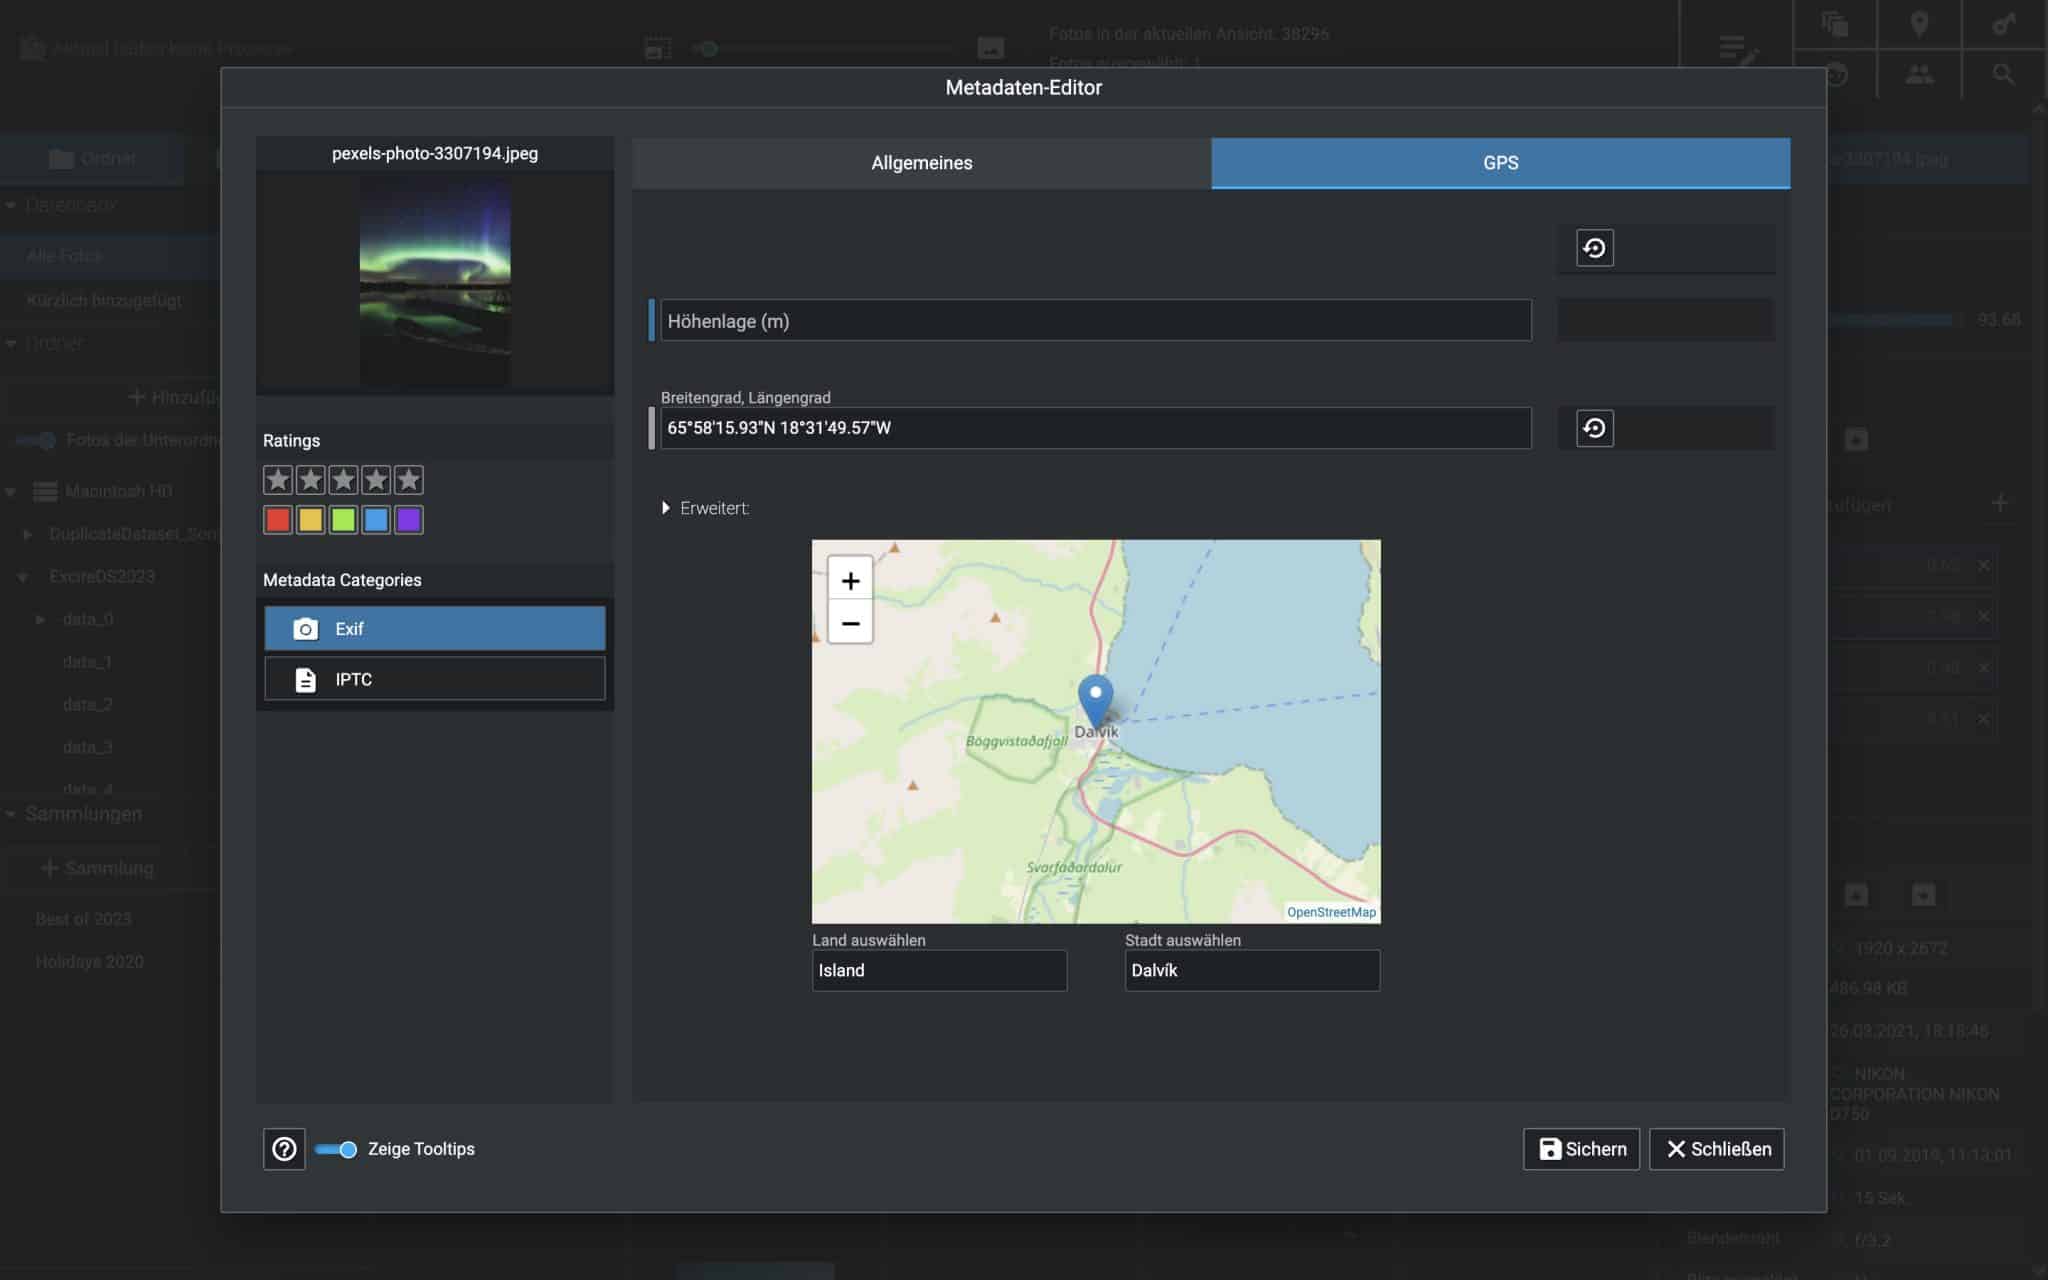The image size is (2048, 1280).
Task: Open the Stadt auswählen dropdown showing Dalvík
Action: [1252, 970]
